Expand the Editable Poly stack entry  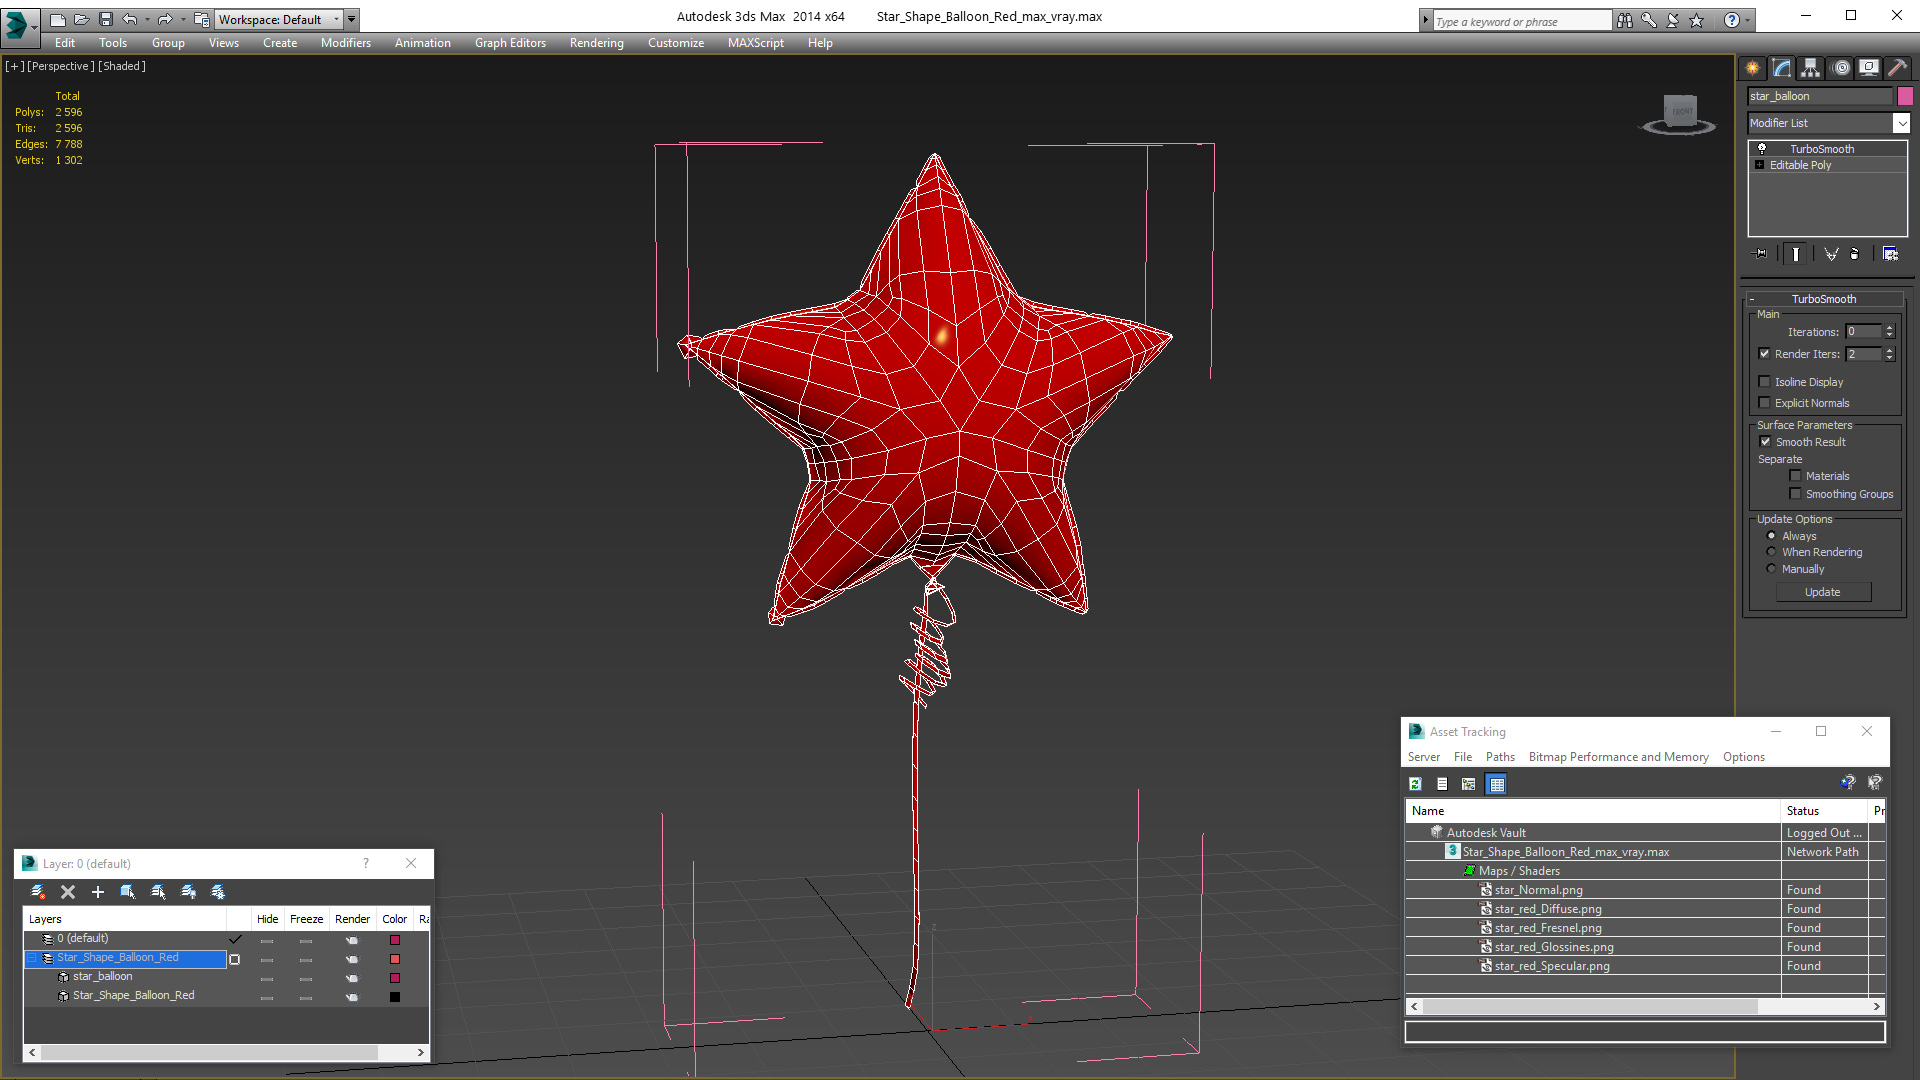[x=1759, y=165]
